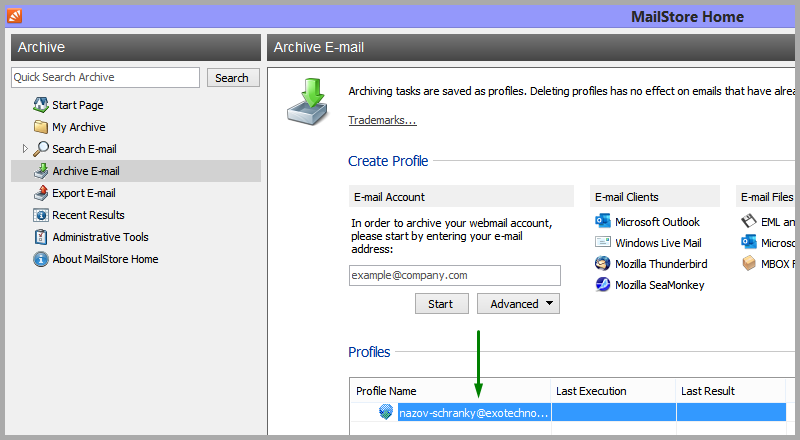Image resolution: width=800 pixels, height=440 pixels.
Task: Click the Search E-mail magnifier icon
Action: click(41, 149)
